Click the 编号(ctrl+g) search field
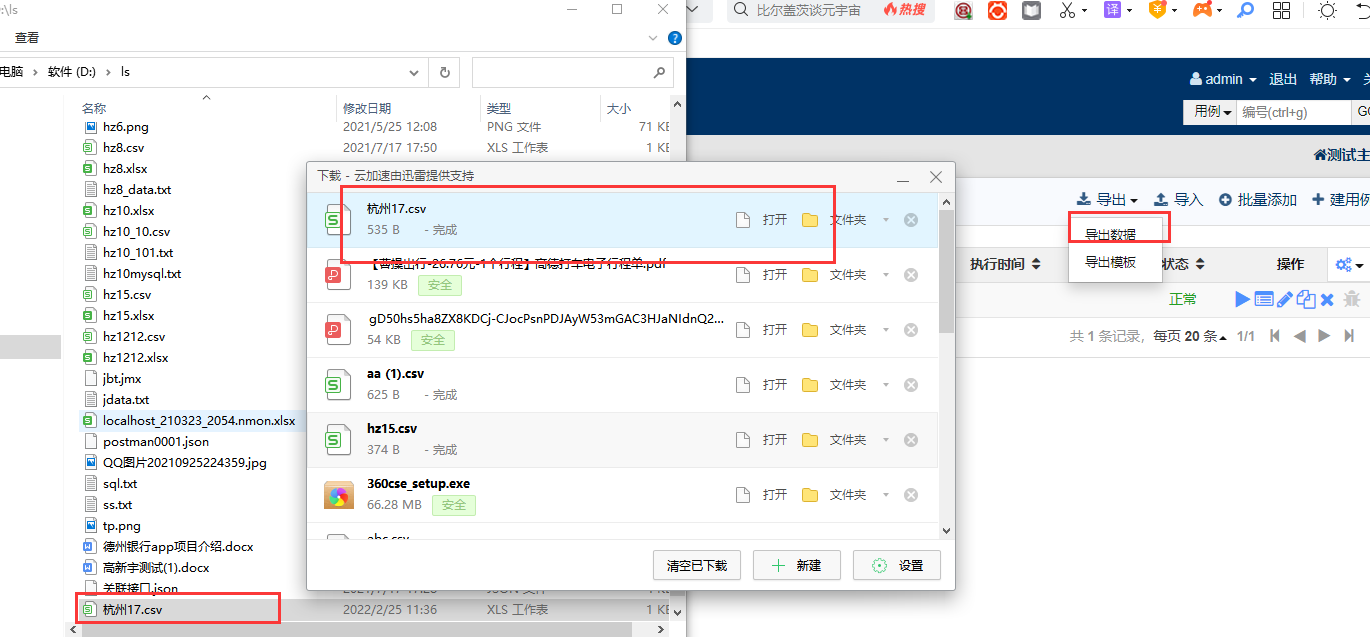The height and width of the screenshot is (637, 1370). pos(1294,112)
